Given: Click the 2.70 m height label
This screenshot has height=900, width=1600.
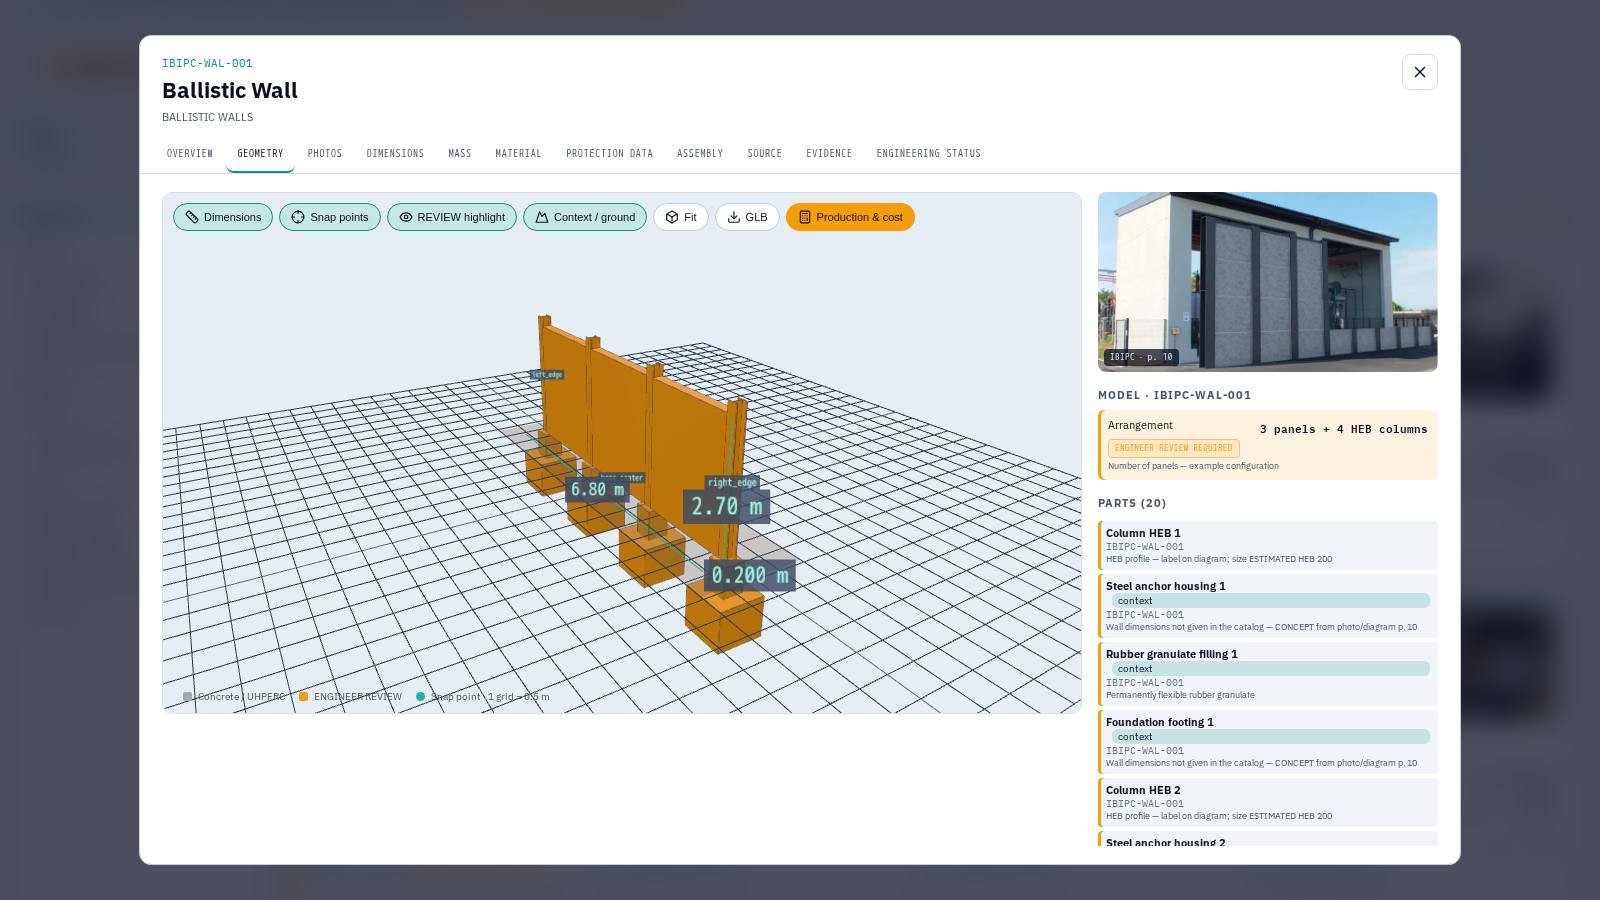Looking at the screenshot, I should (727, 506).
